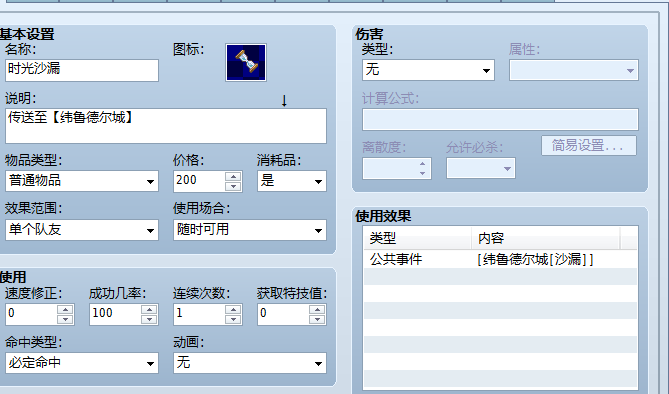Click the 获取特技值 field showing 0
The height and width of the screenshot is (394, 669).
(283, 314)
